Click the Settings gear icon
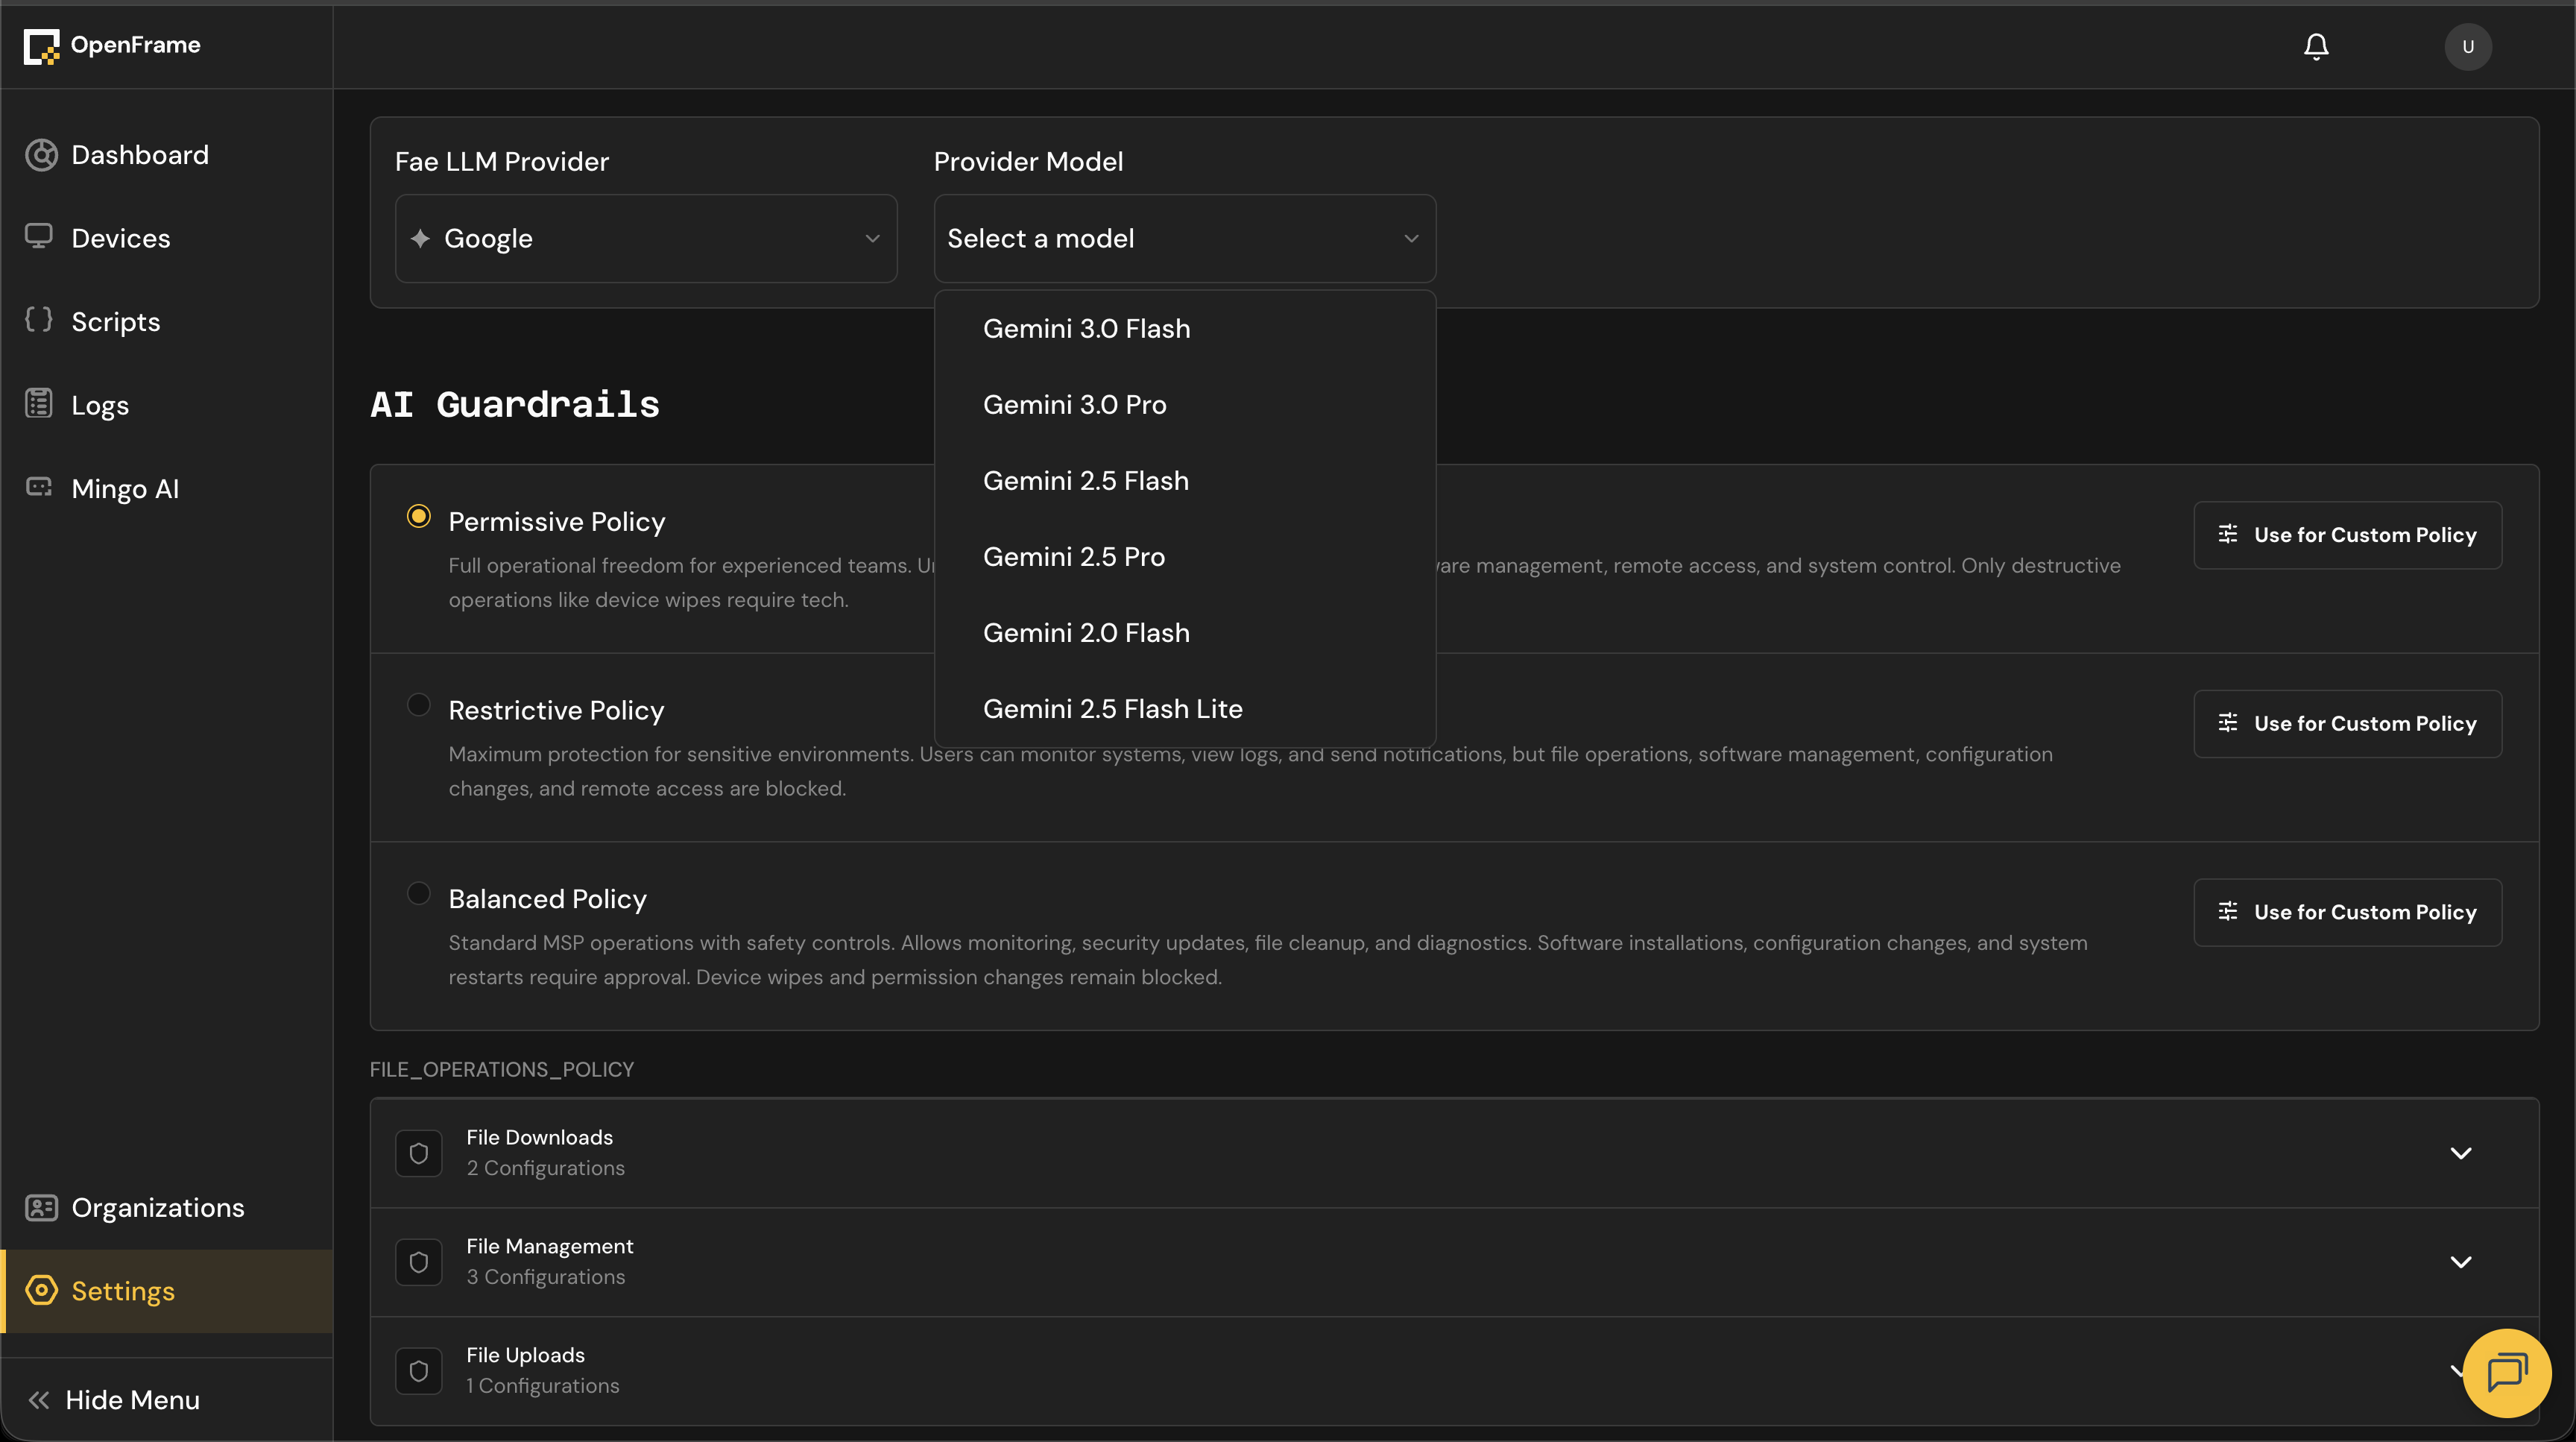The width and height of the screenshot is (2576, 1442). coord(41,1290)
